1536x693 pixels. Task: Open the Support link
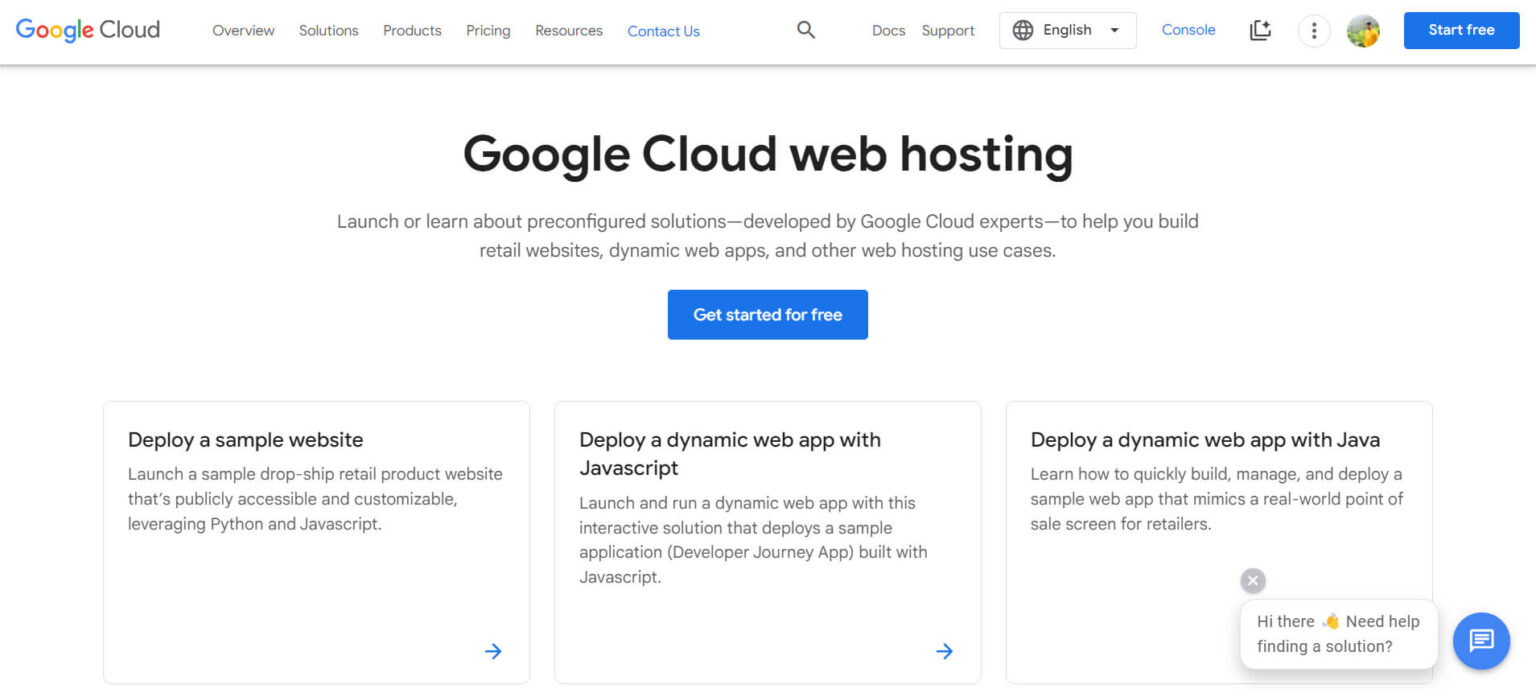point(947,31)
